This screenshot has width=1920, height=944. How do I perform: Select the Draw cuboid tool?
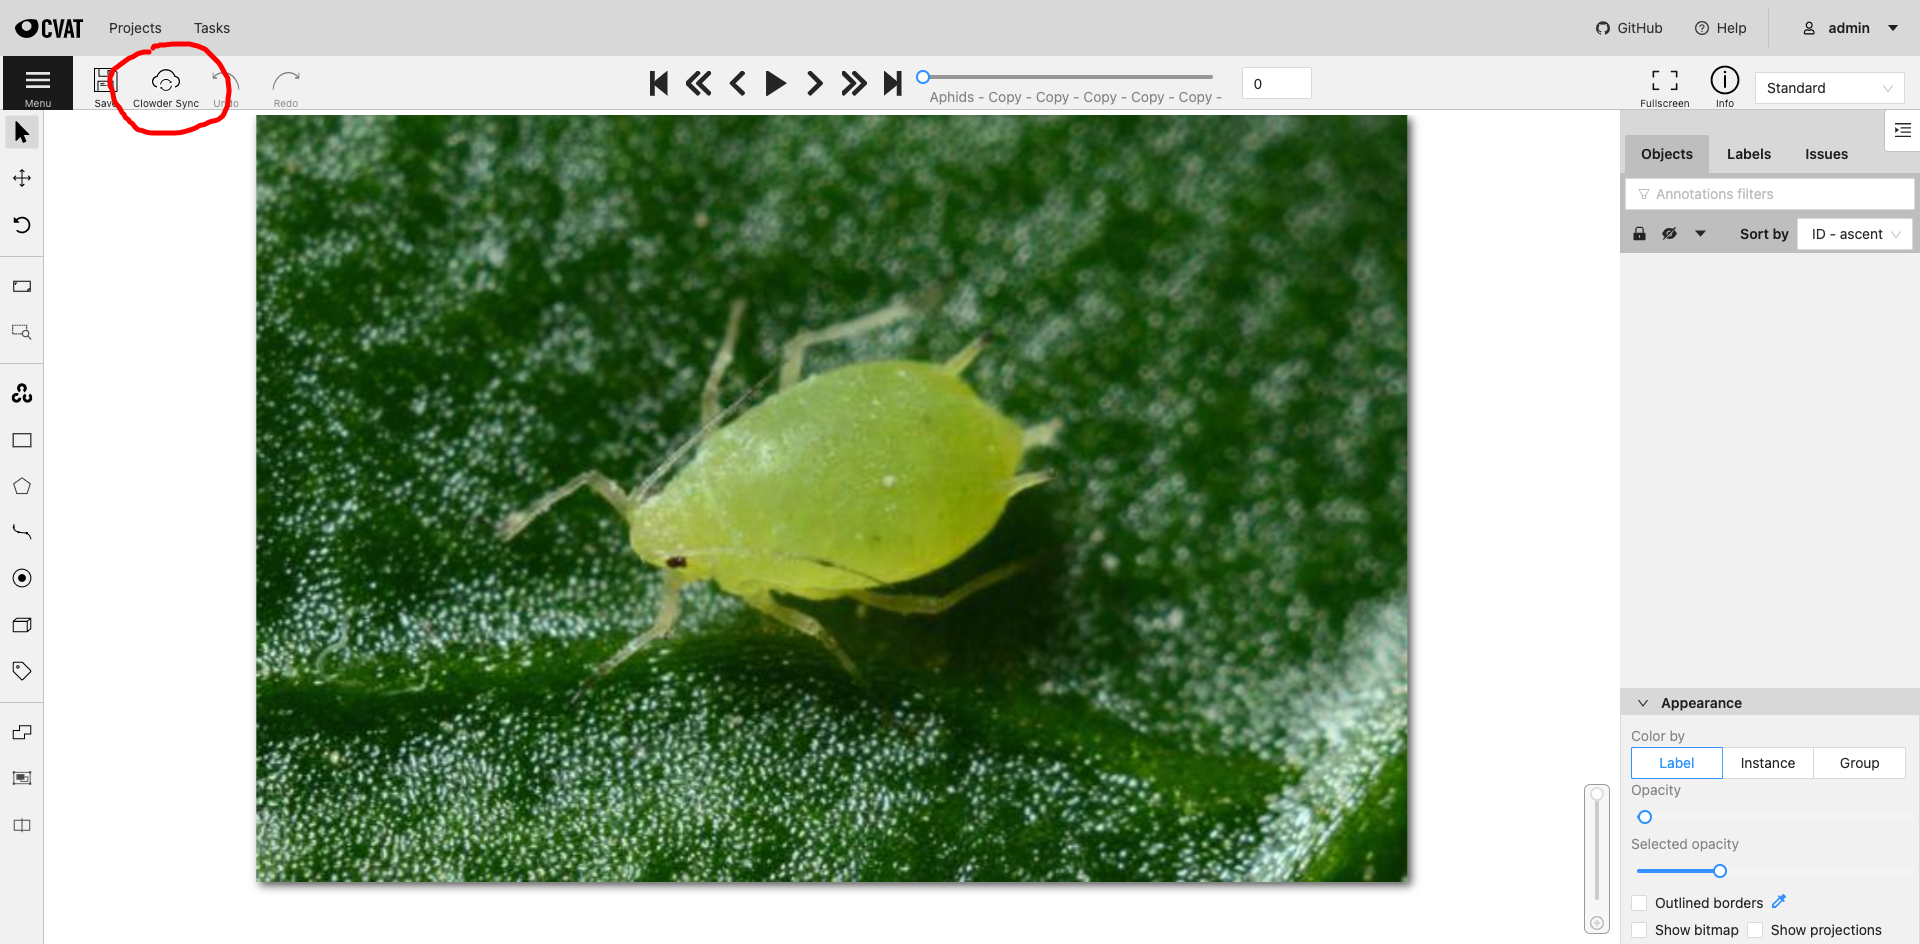pos(22,625)
